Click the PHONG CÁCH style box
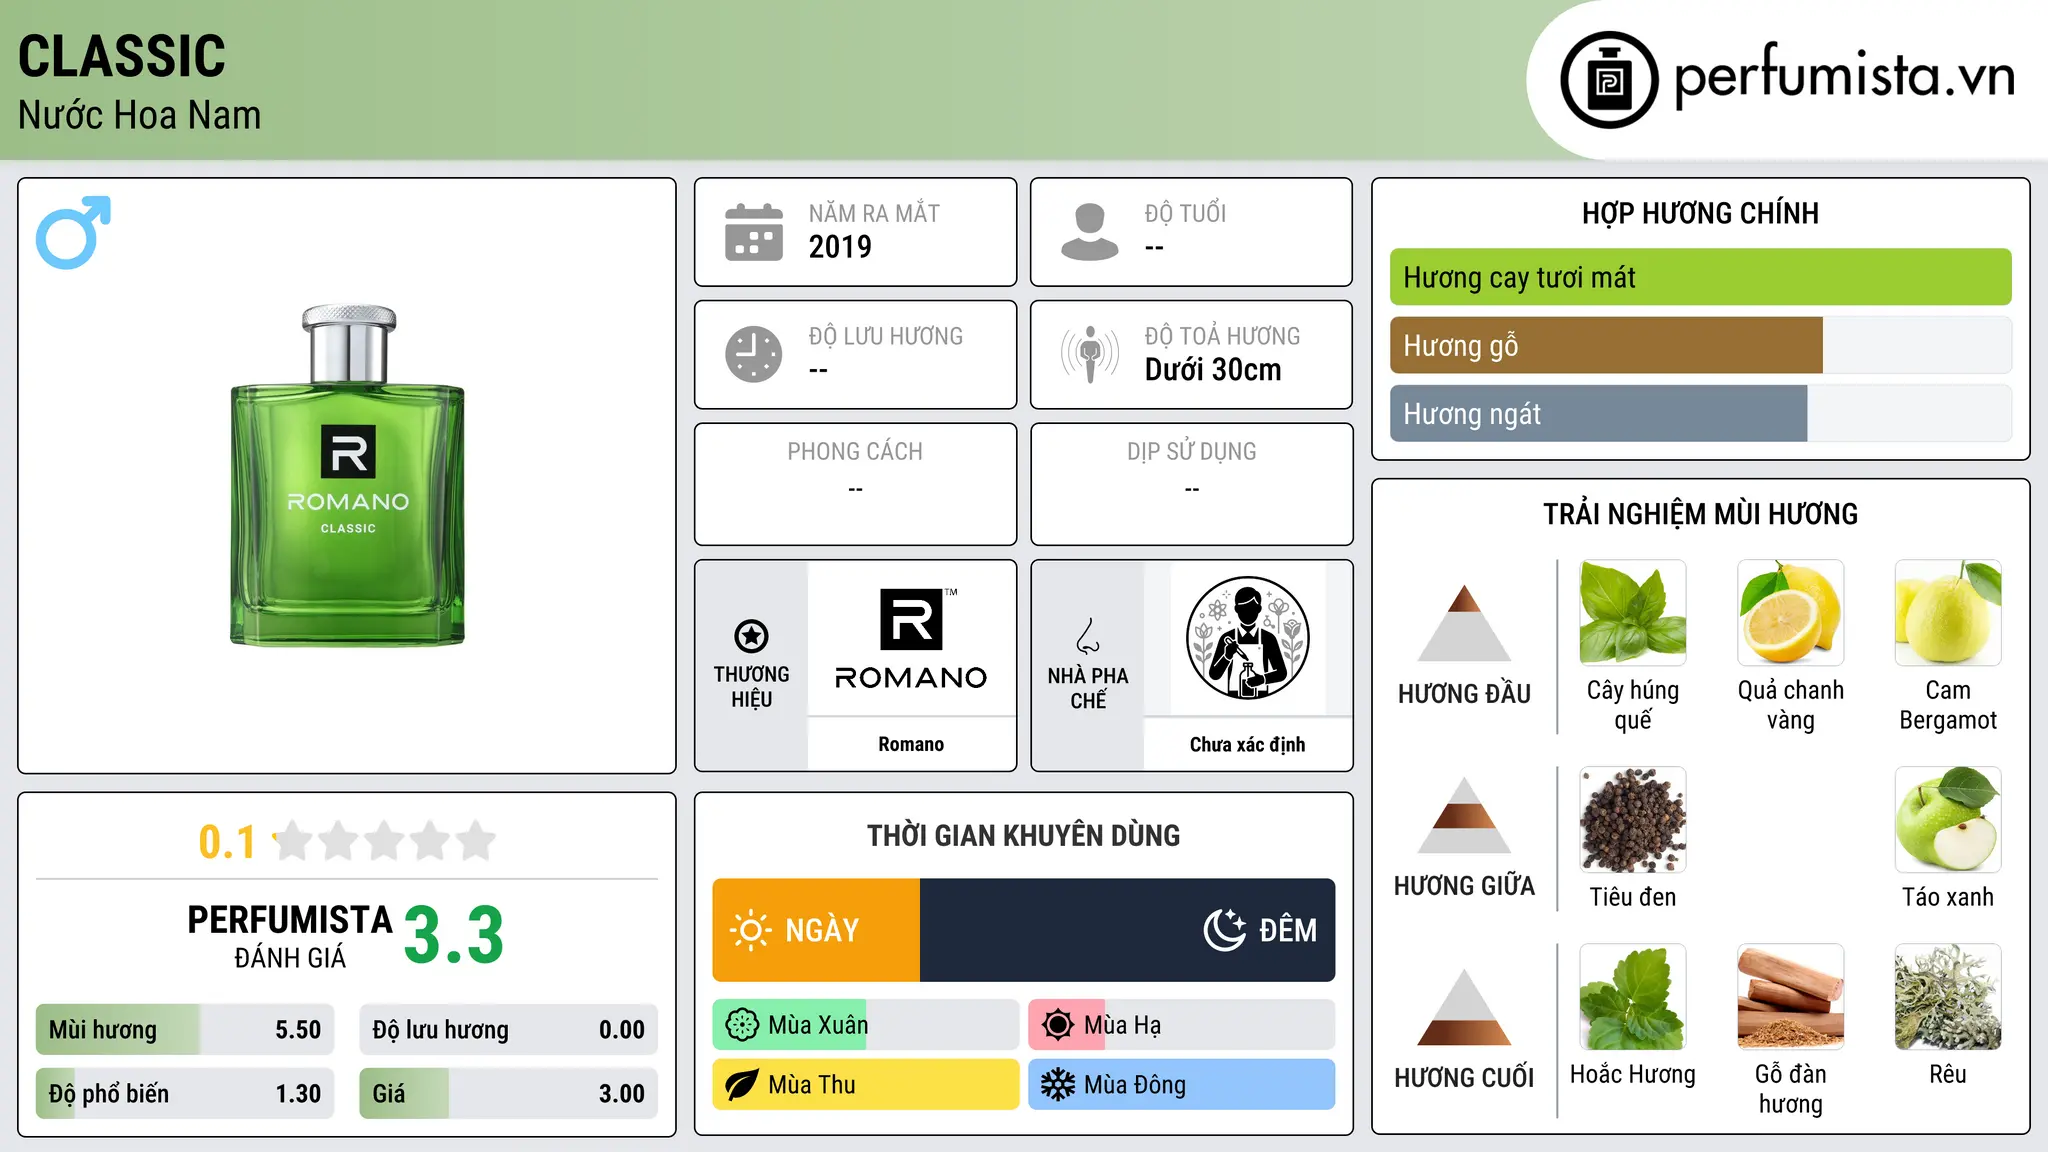This screenshot has height=1152, width=2048. [856, 484]
